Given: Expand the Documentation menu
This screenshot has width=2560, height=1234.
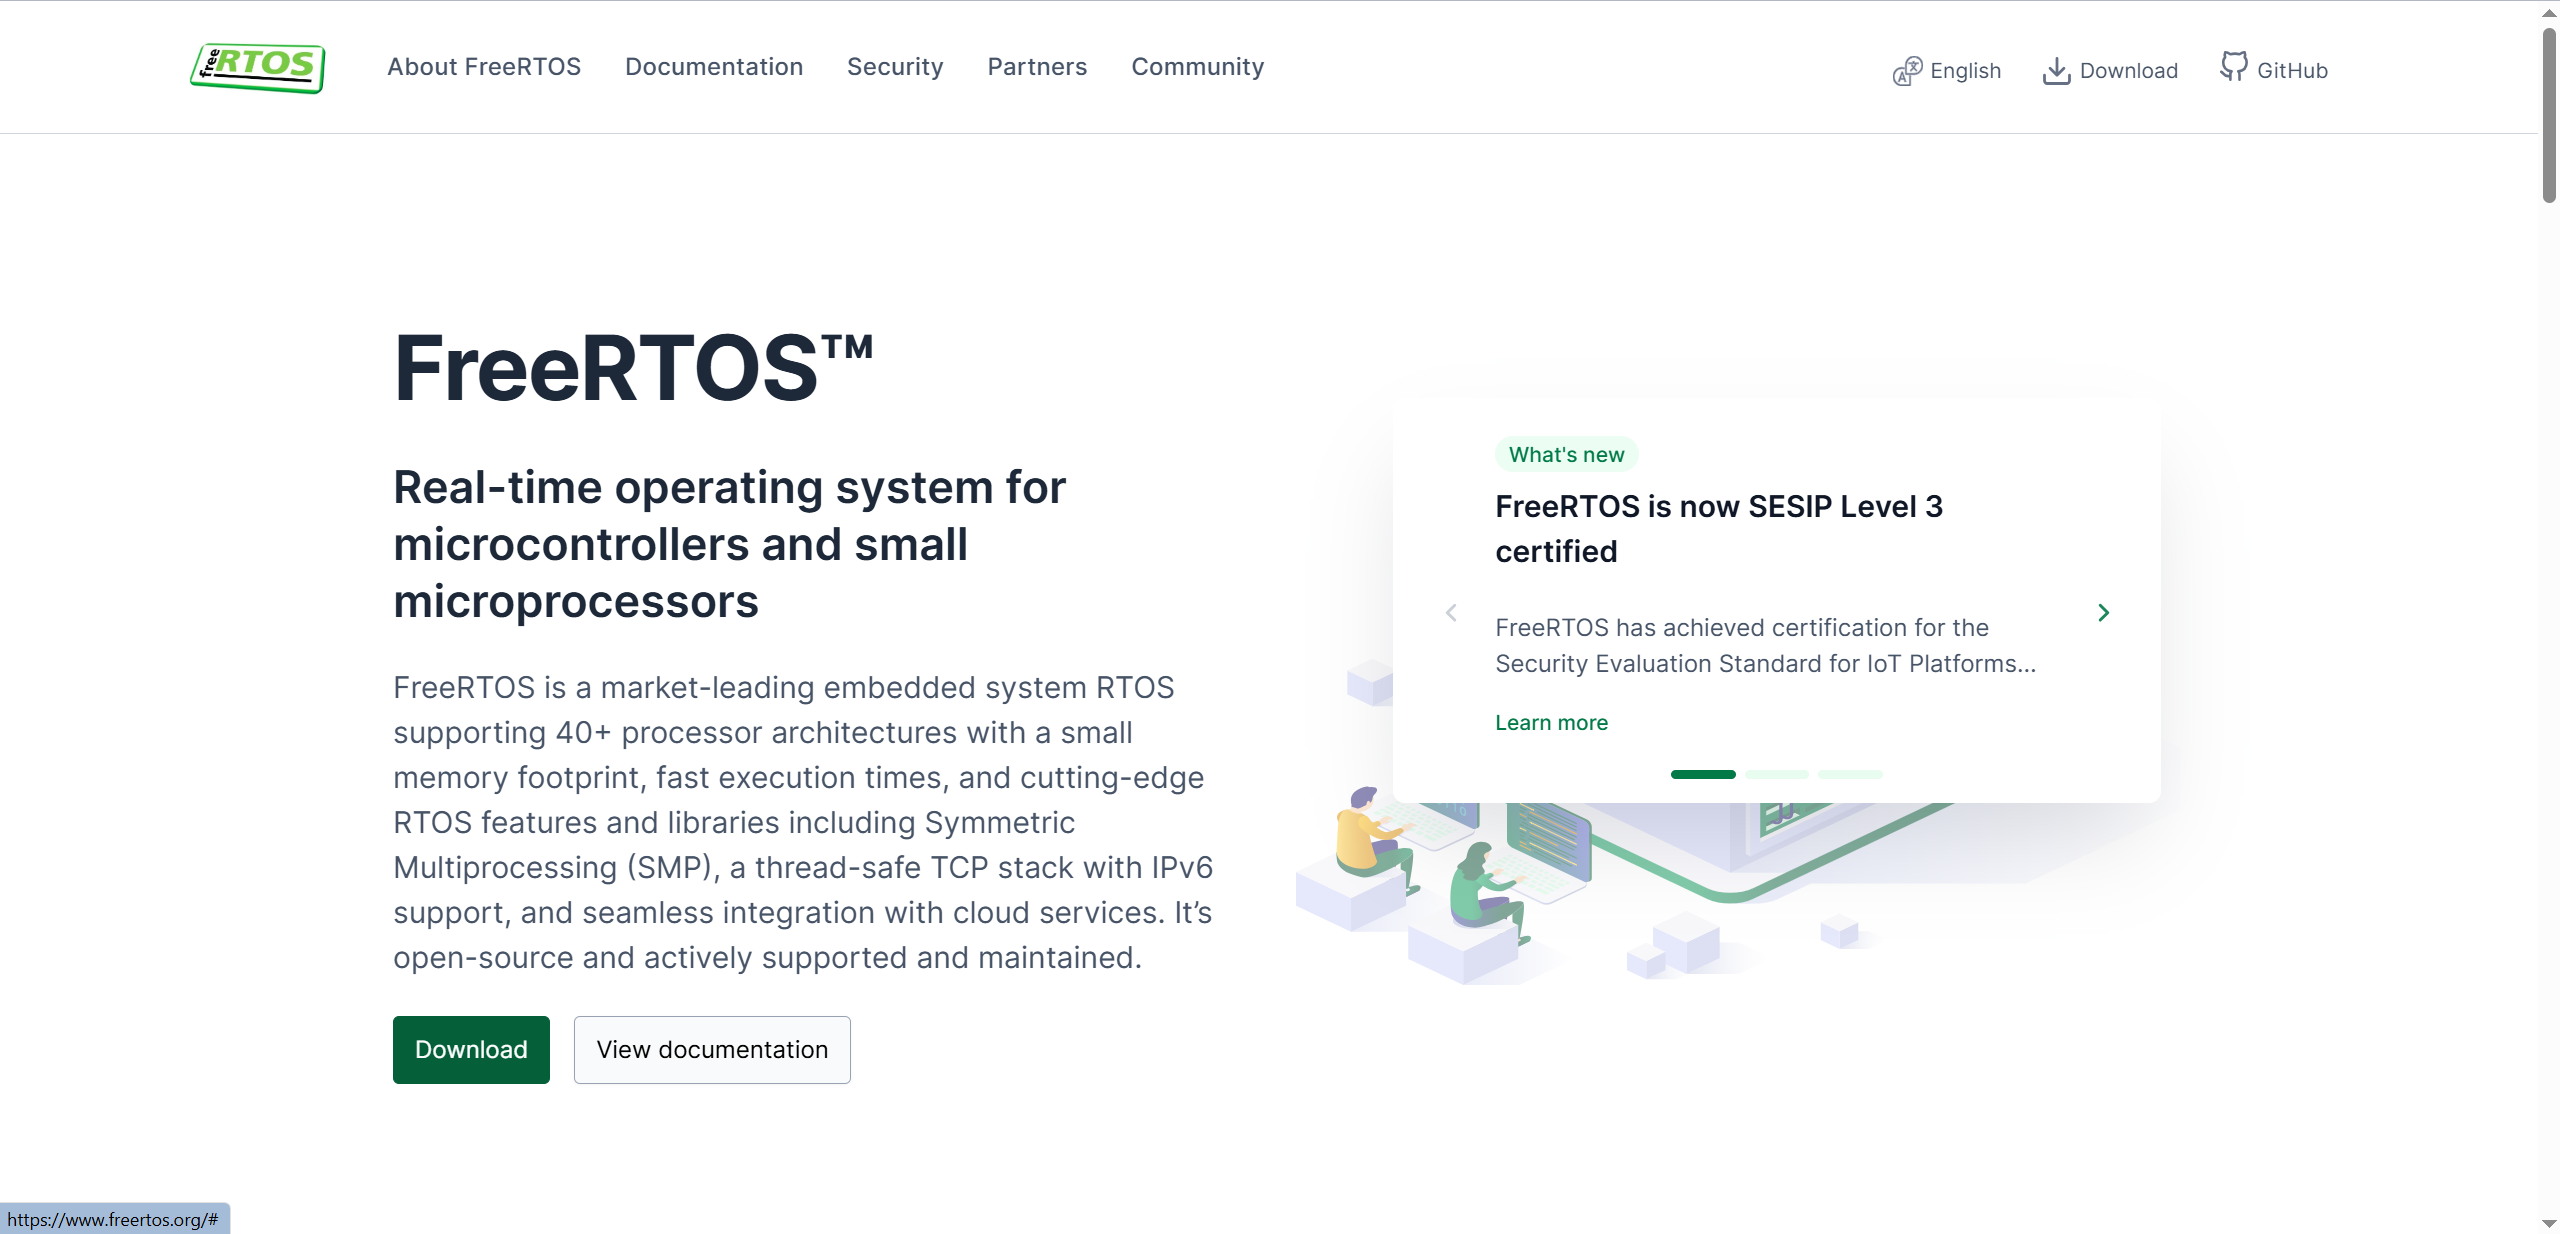Looking at the screenshot, I should coord(714,67).
